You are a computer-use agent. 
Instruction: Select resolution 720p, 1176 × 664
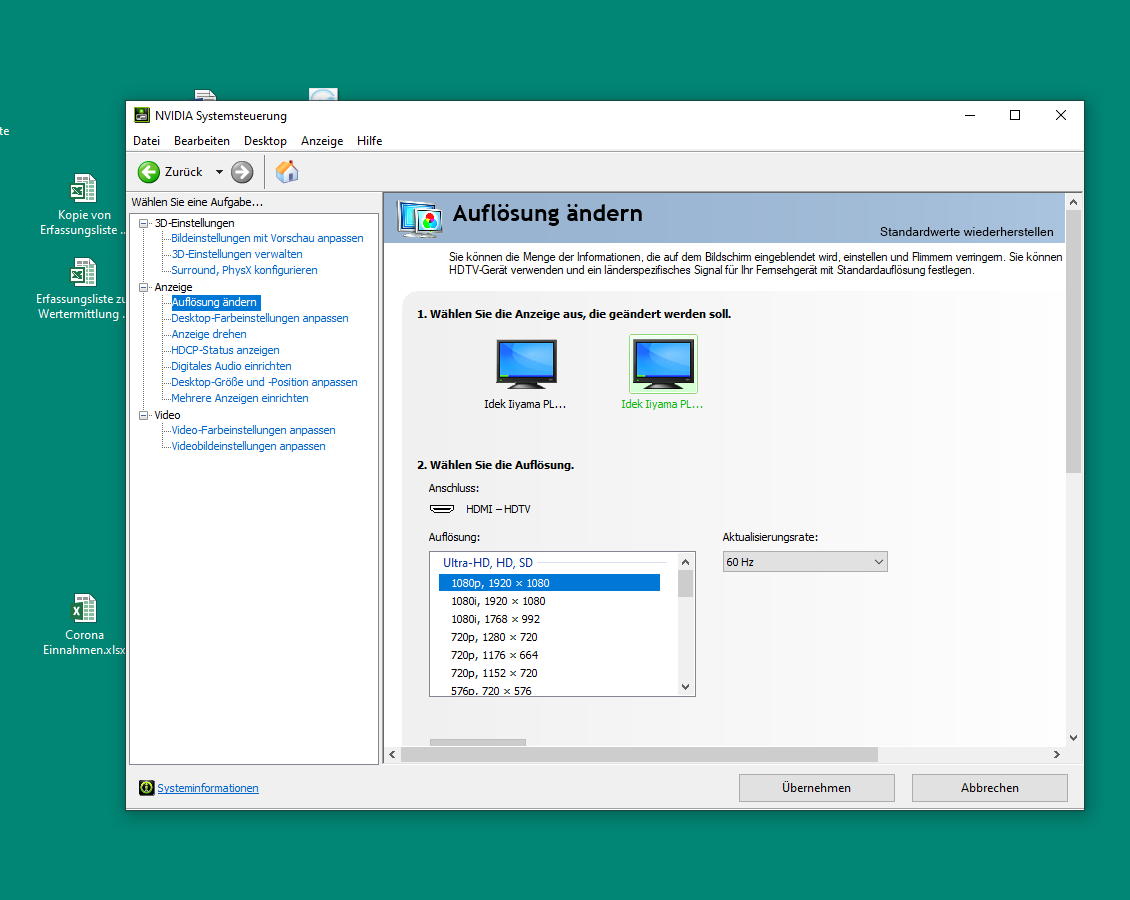point(549,655)
